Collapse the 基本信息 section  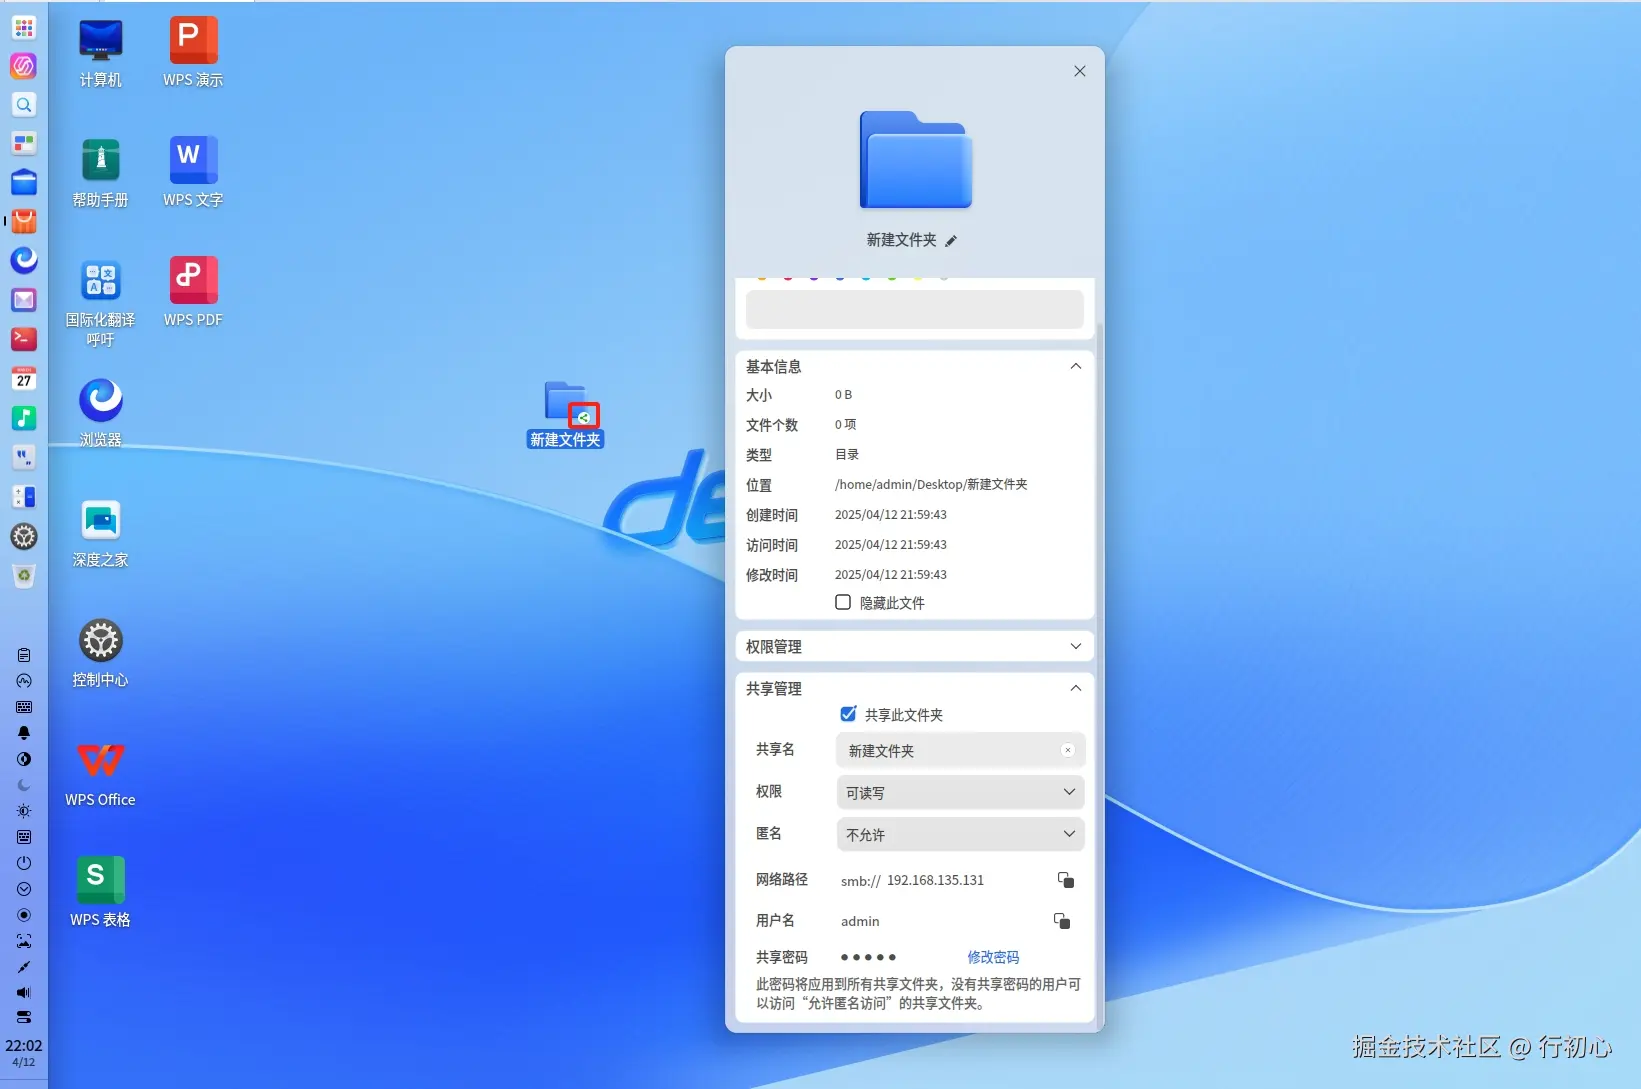tap(1076, 366)
